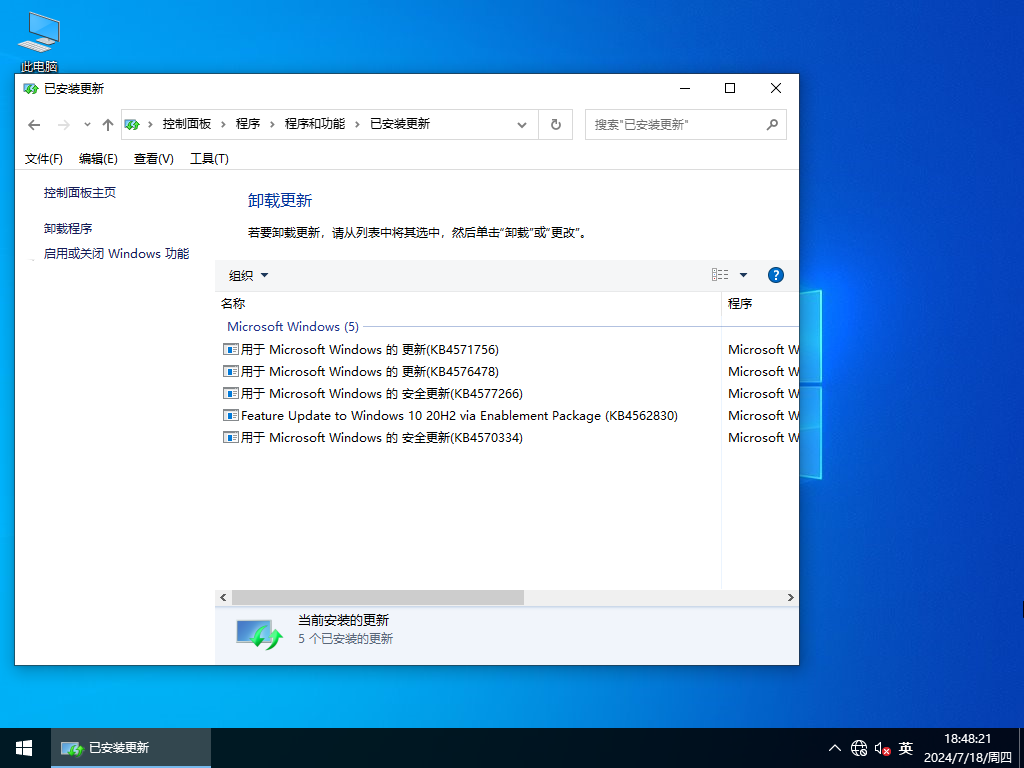Open the view options dropdown arrow

pyautogui.click(x=742, y=274)
